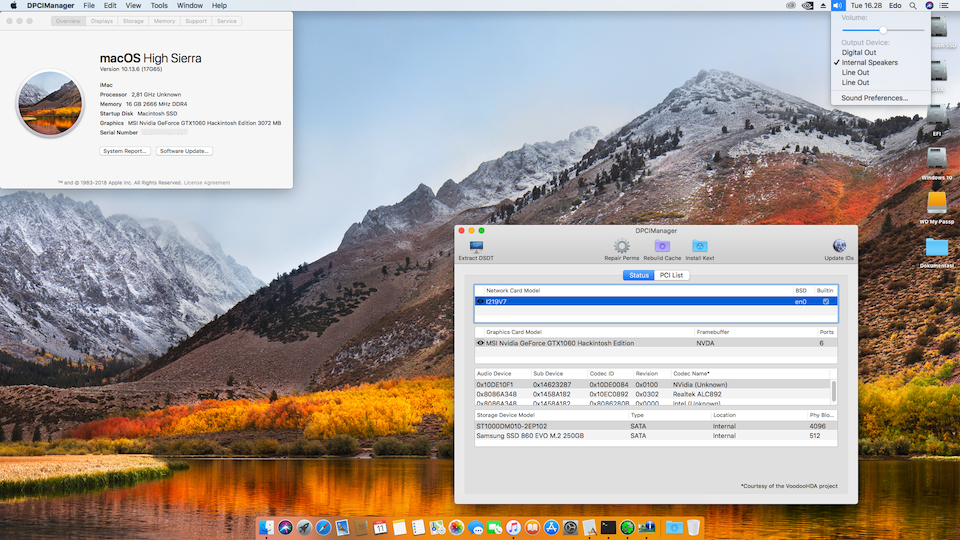Switch to the PCI List tab
Viewport: 960px width, 540px height.
click(x=672, y=275)
